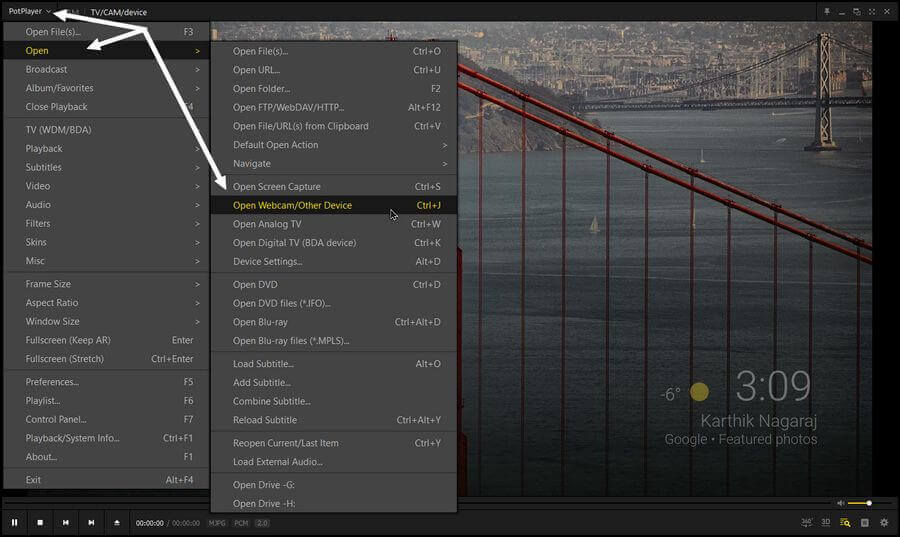Skip to the next track

coord(91,522)
